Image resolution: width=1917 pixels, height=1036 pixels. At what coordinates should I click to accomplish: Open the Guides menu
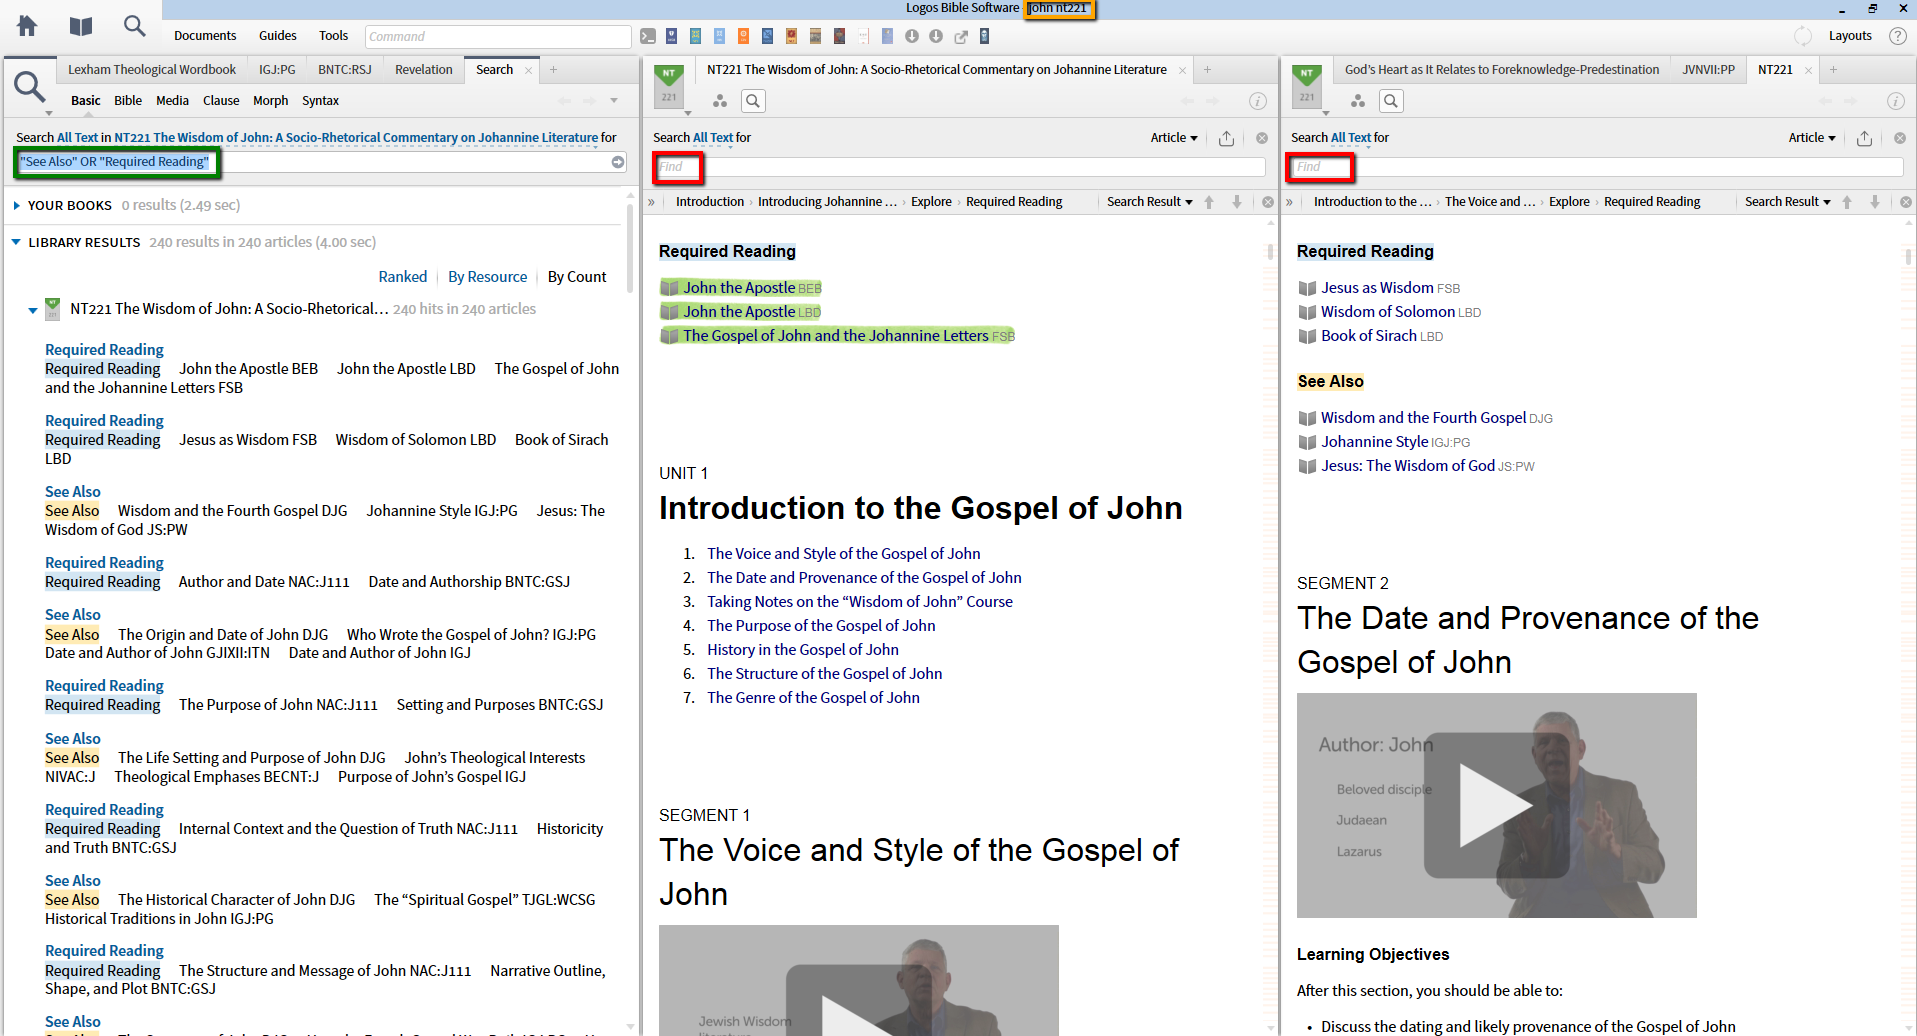(x=277, y=36)
